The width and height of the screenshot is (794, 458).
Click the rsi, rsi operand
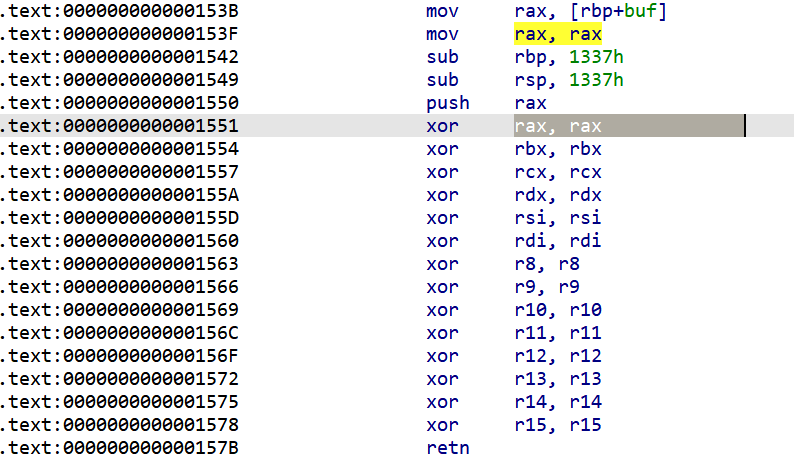pos(558,218)
